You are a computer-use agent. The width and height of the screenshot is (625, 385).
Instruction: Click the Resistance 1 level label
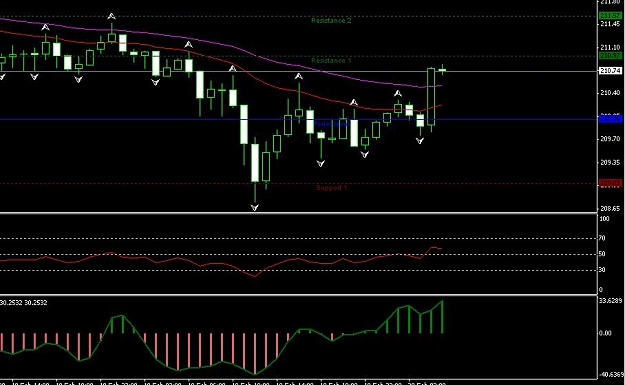331,61
